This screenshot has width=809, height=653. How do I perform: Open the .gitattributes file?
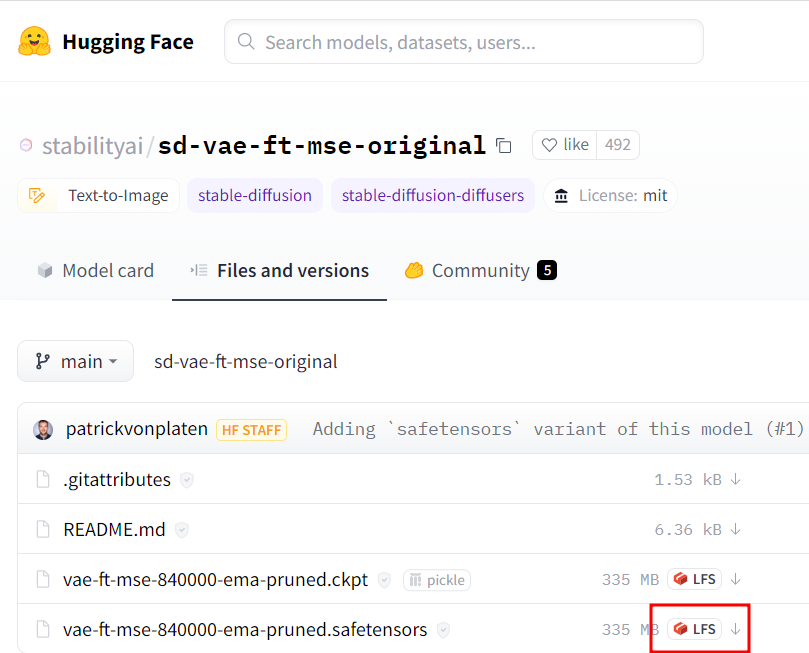pyautogui.click(x=117, y=480)
